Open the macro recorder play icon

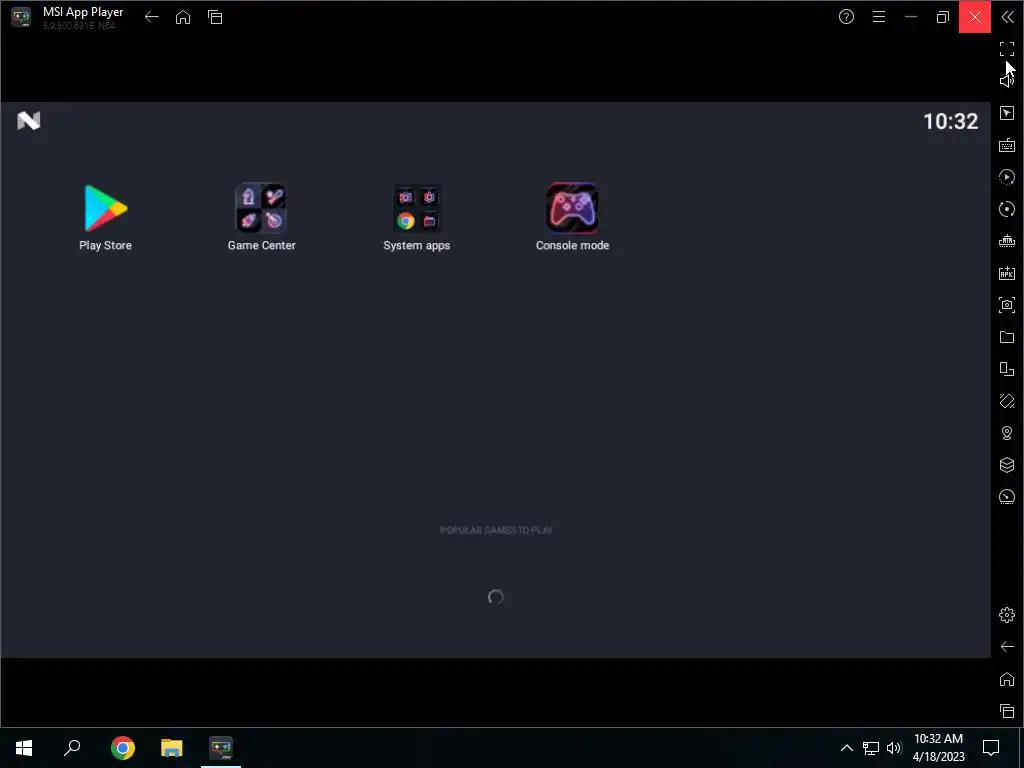coord(1007,177)
